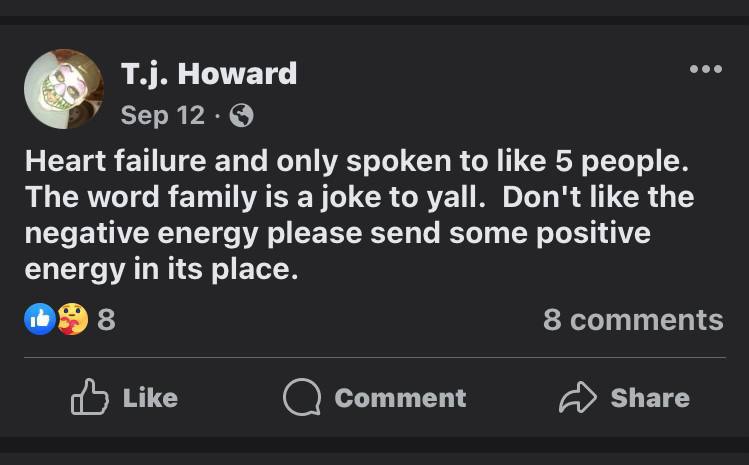Open the three-dots post options menu
Viewport: 749px width, 465px height.
click(705, 69)
